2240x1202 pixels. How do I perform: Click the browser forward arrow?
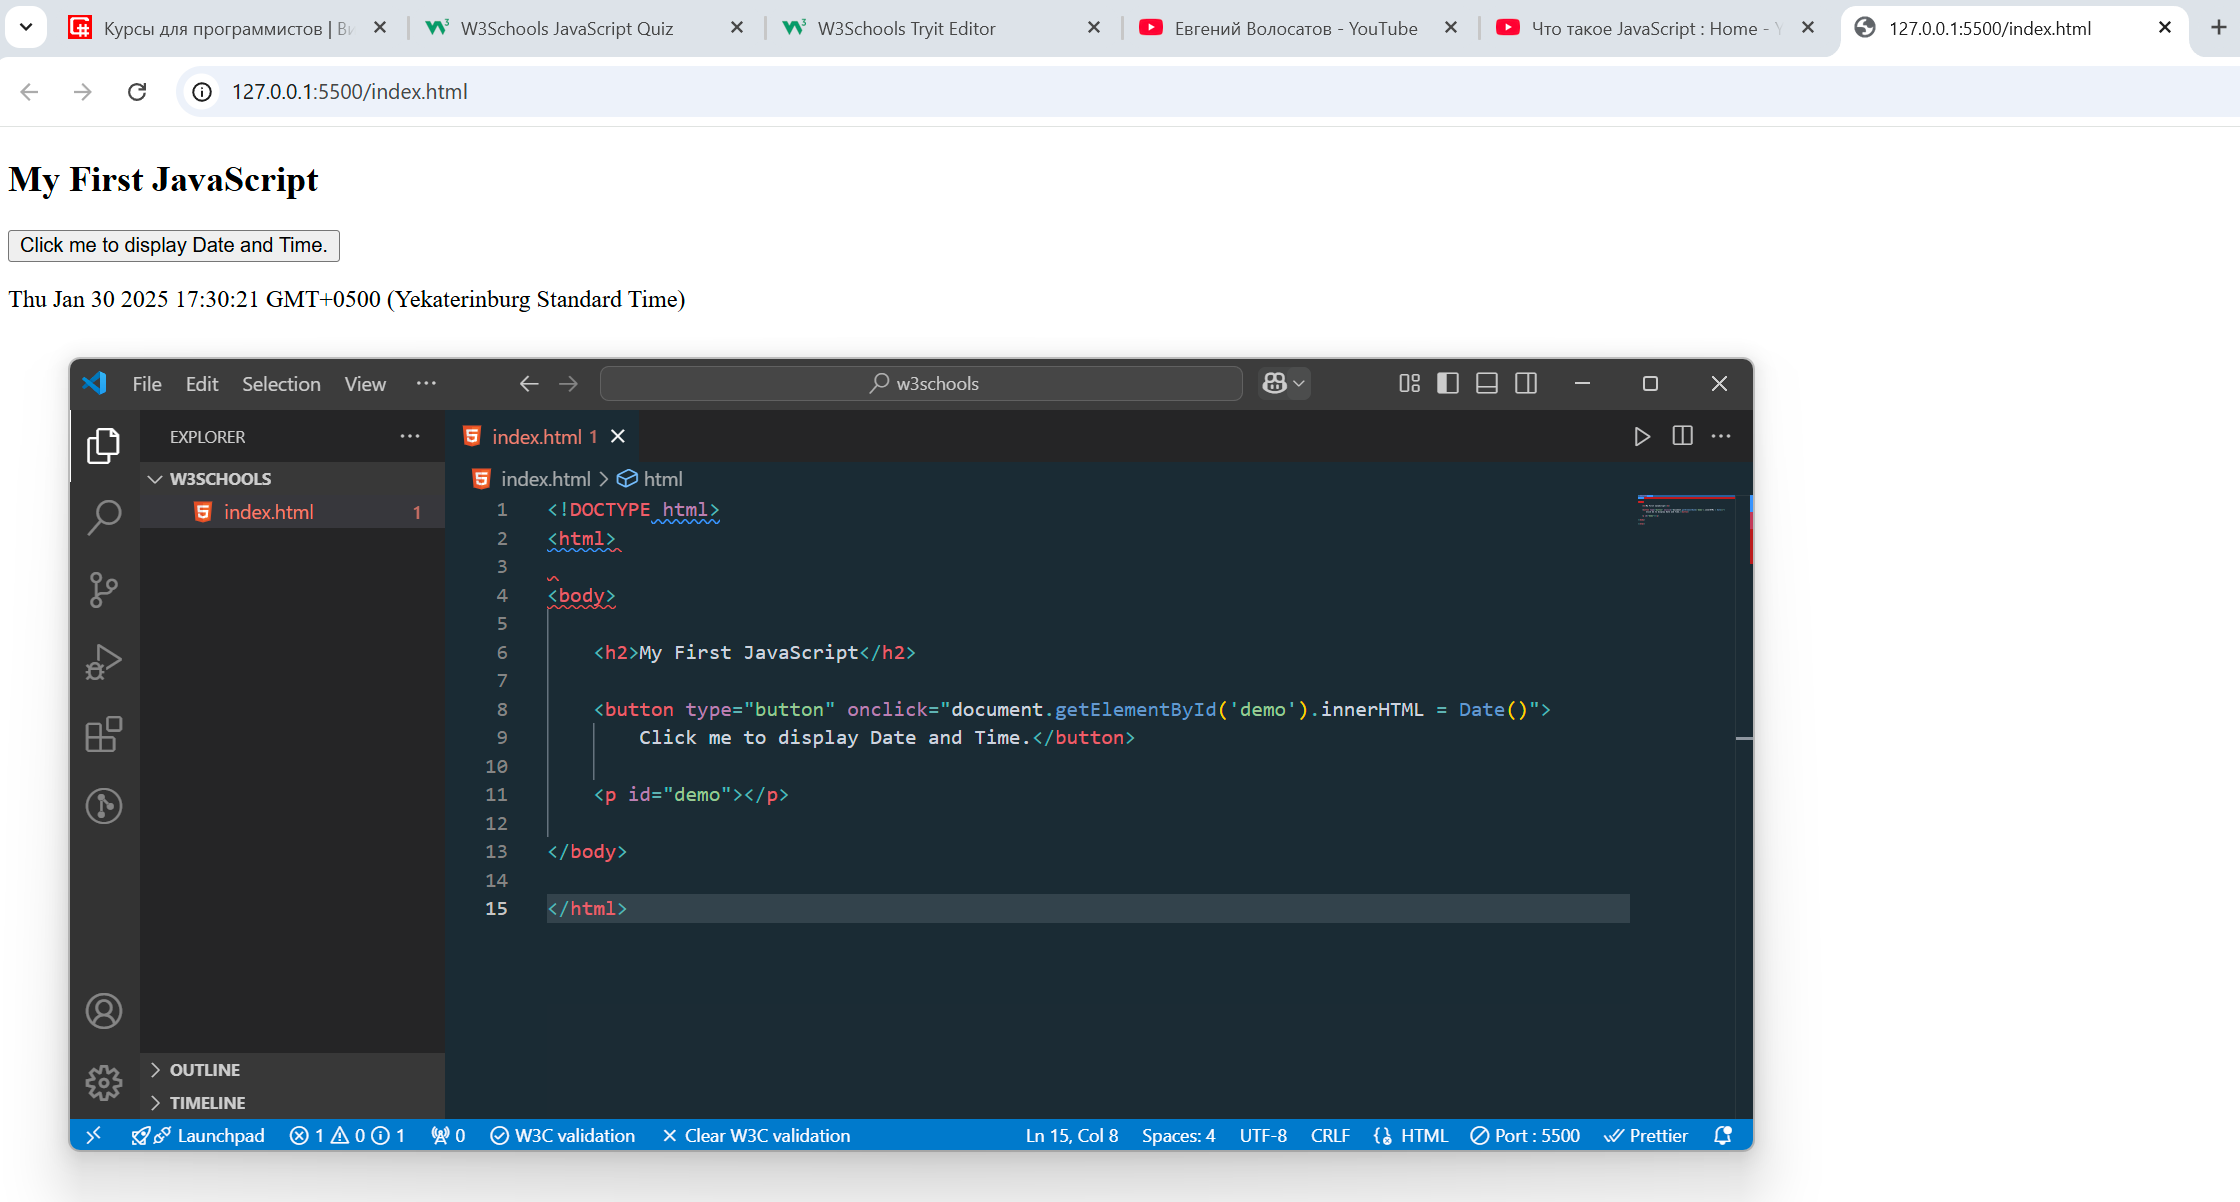(83, 92)
